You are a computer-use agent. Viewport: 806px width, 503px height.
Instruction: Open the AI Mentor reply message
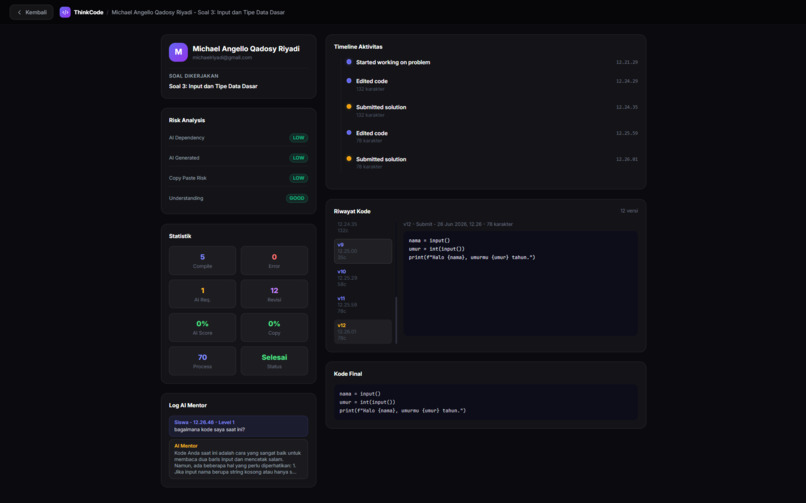[239, 459]
